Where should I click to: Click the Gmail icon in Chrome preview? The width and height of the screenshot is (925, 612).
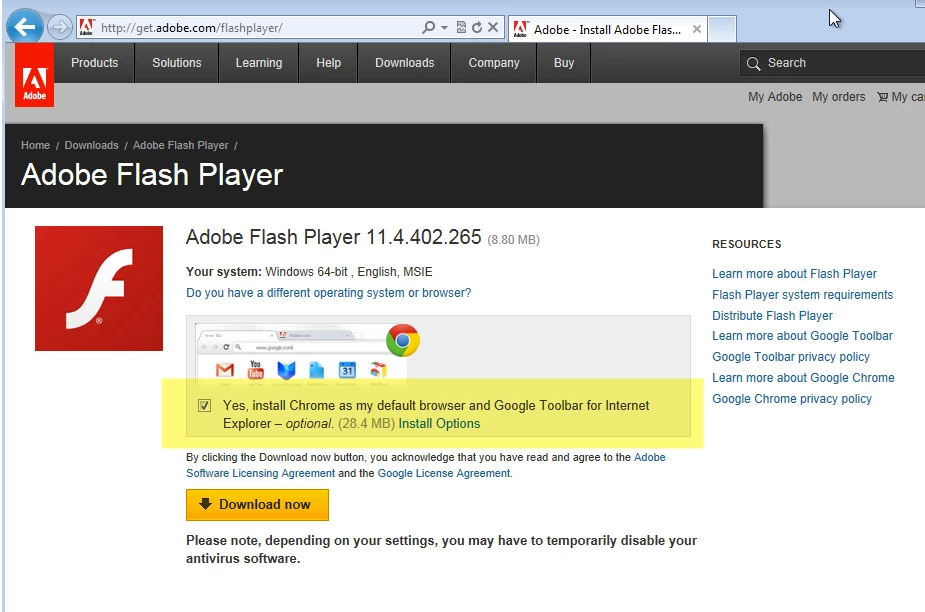pos(225,370)
